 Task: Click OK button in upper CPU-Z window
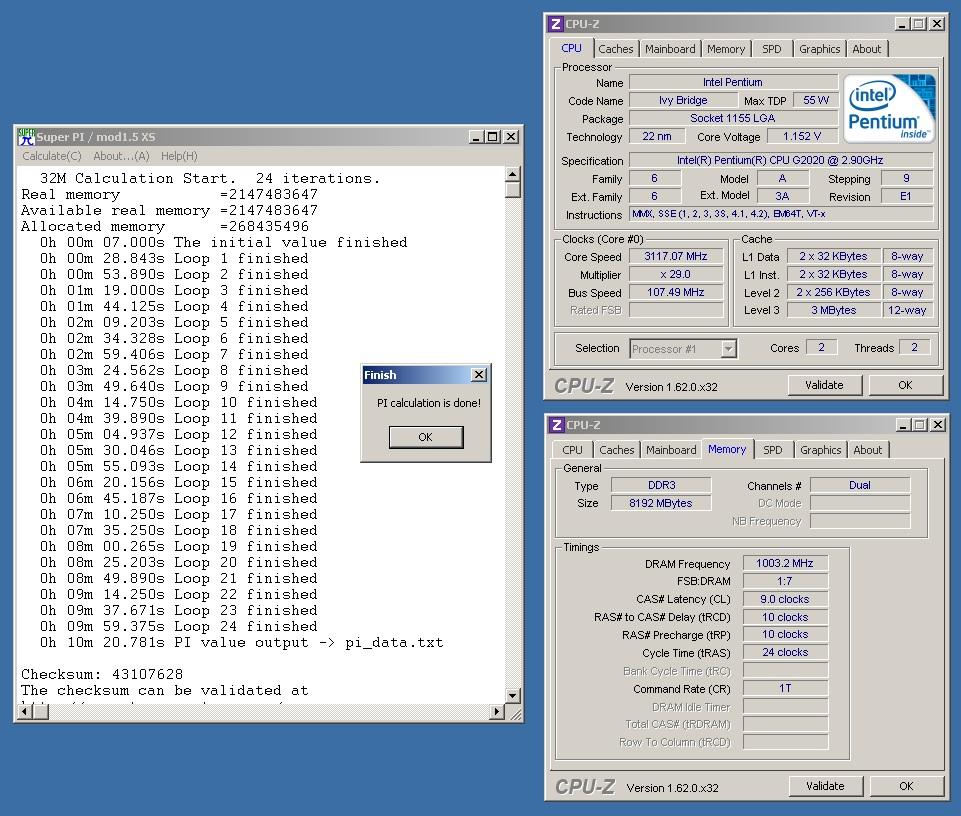905,385
